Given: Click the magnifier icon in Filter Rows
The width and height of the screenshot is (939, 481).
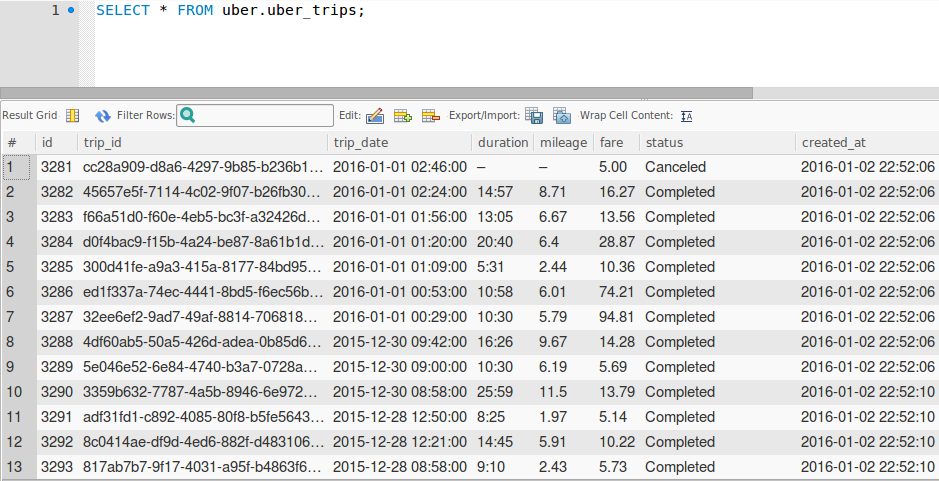Looking at the screenshot, I should (187, 115).
